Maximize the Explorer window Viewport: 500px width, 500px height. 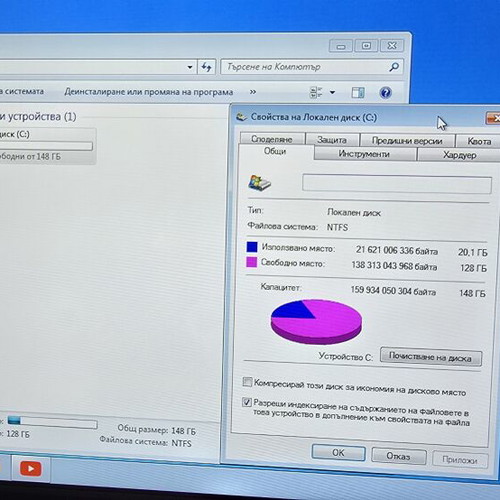click(366, 45)
